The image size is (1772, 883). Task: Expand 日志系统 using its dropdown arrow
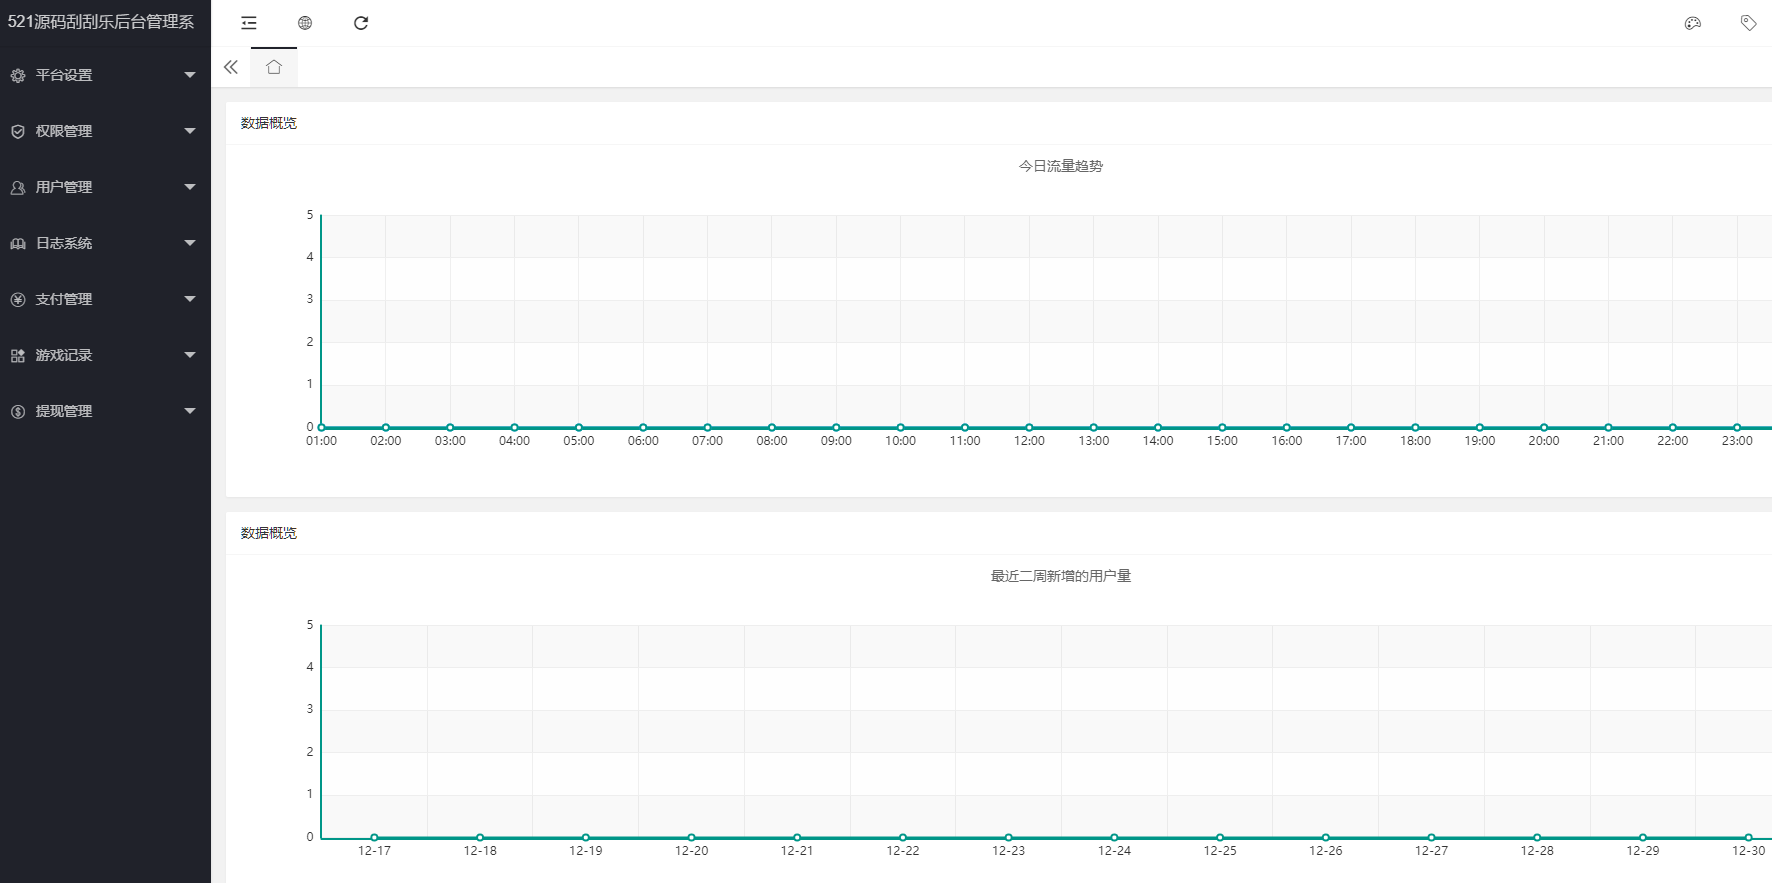(190, 243)
